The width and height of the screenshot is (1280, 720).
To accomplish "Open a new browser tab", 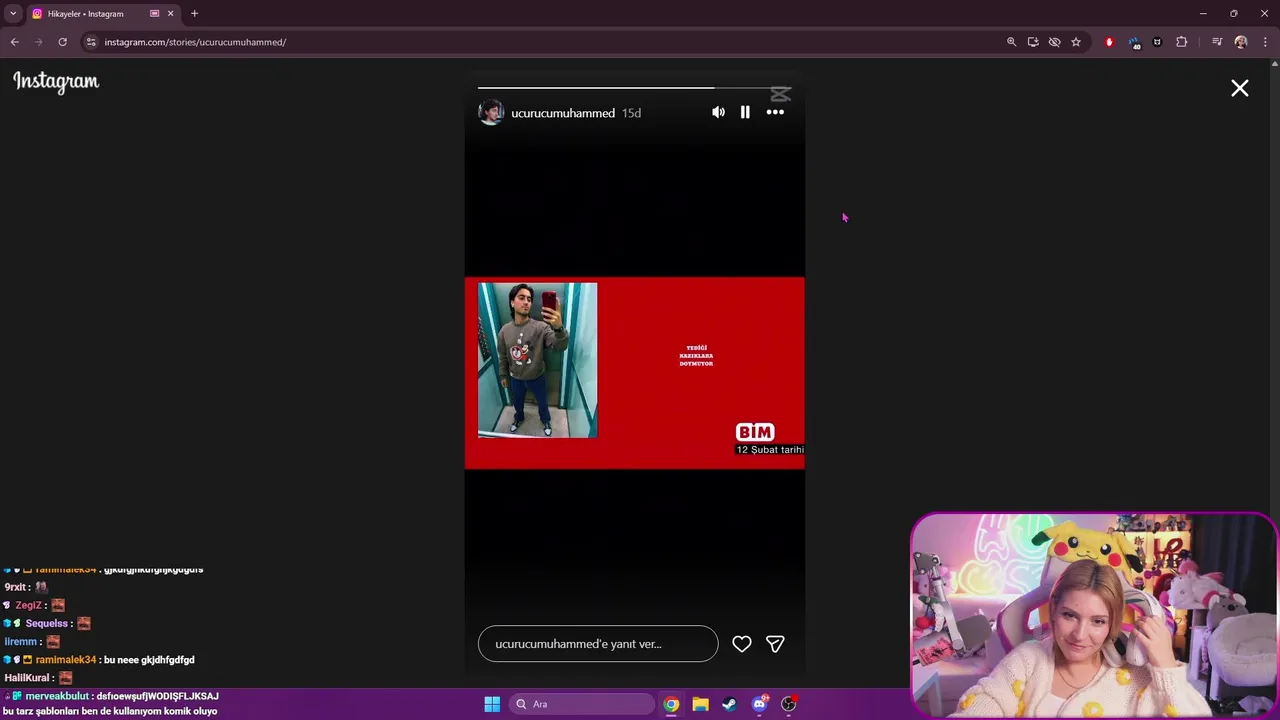I will coord(194,14).
